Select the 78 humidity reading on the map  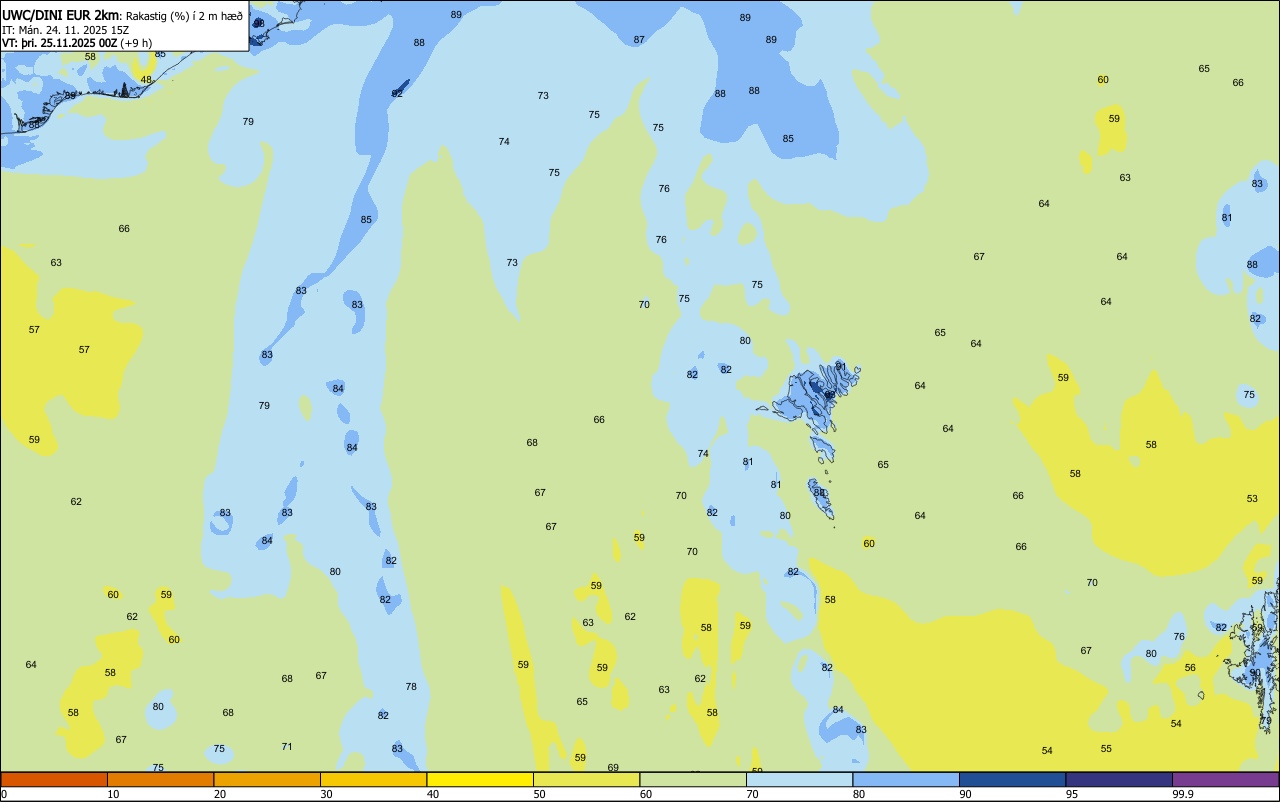tap(411, 687)
